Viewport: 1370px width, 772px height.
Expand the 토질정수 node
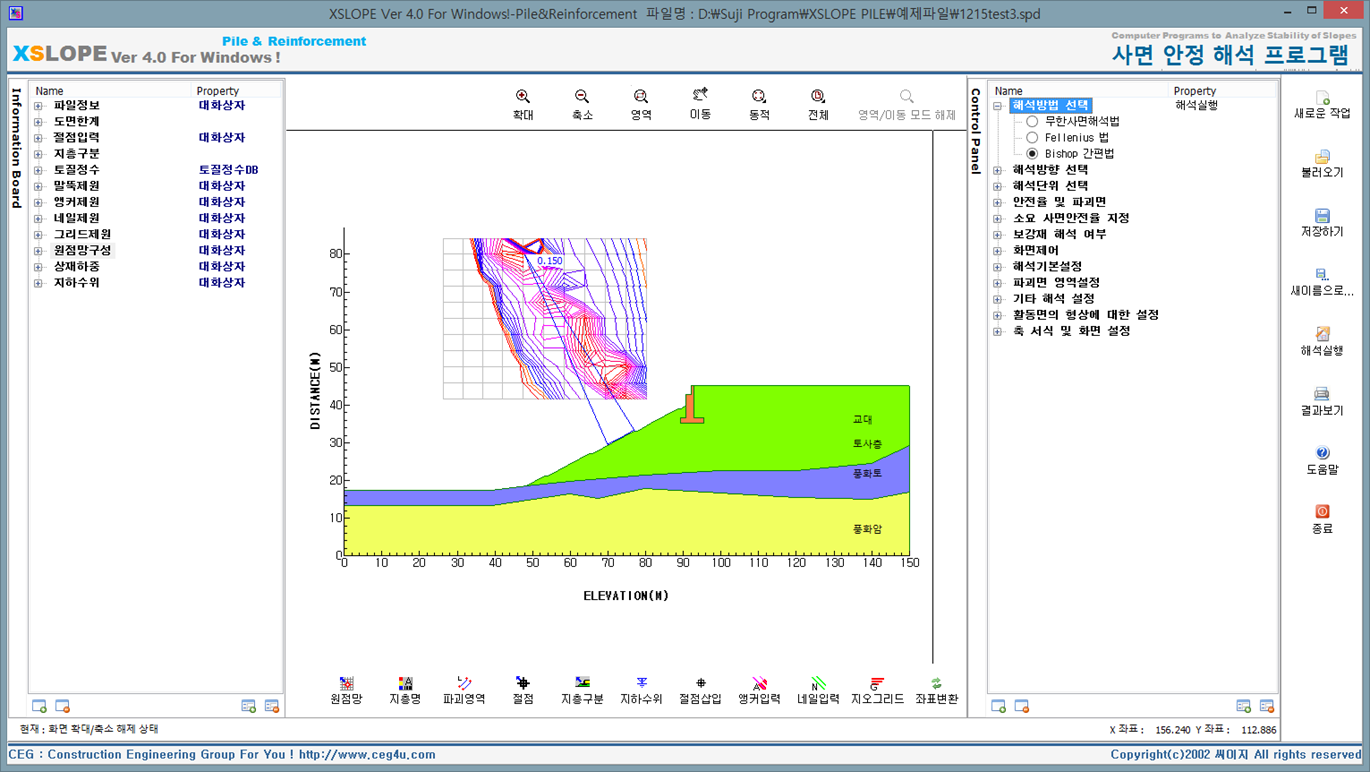(38, 170)
